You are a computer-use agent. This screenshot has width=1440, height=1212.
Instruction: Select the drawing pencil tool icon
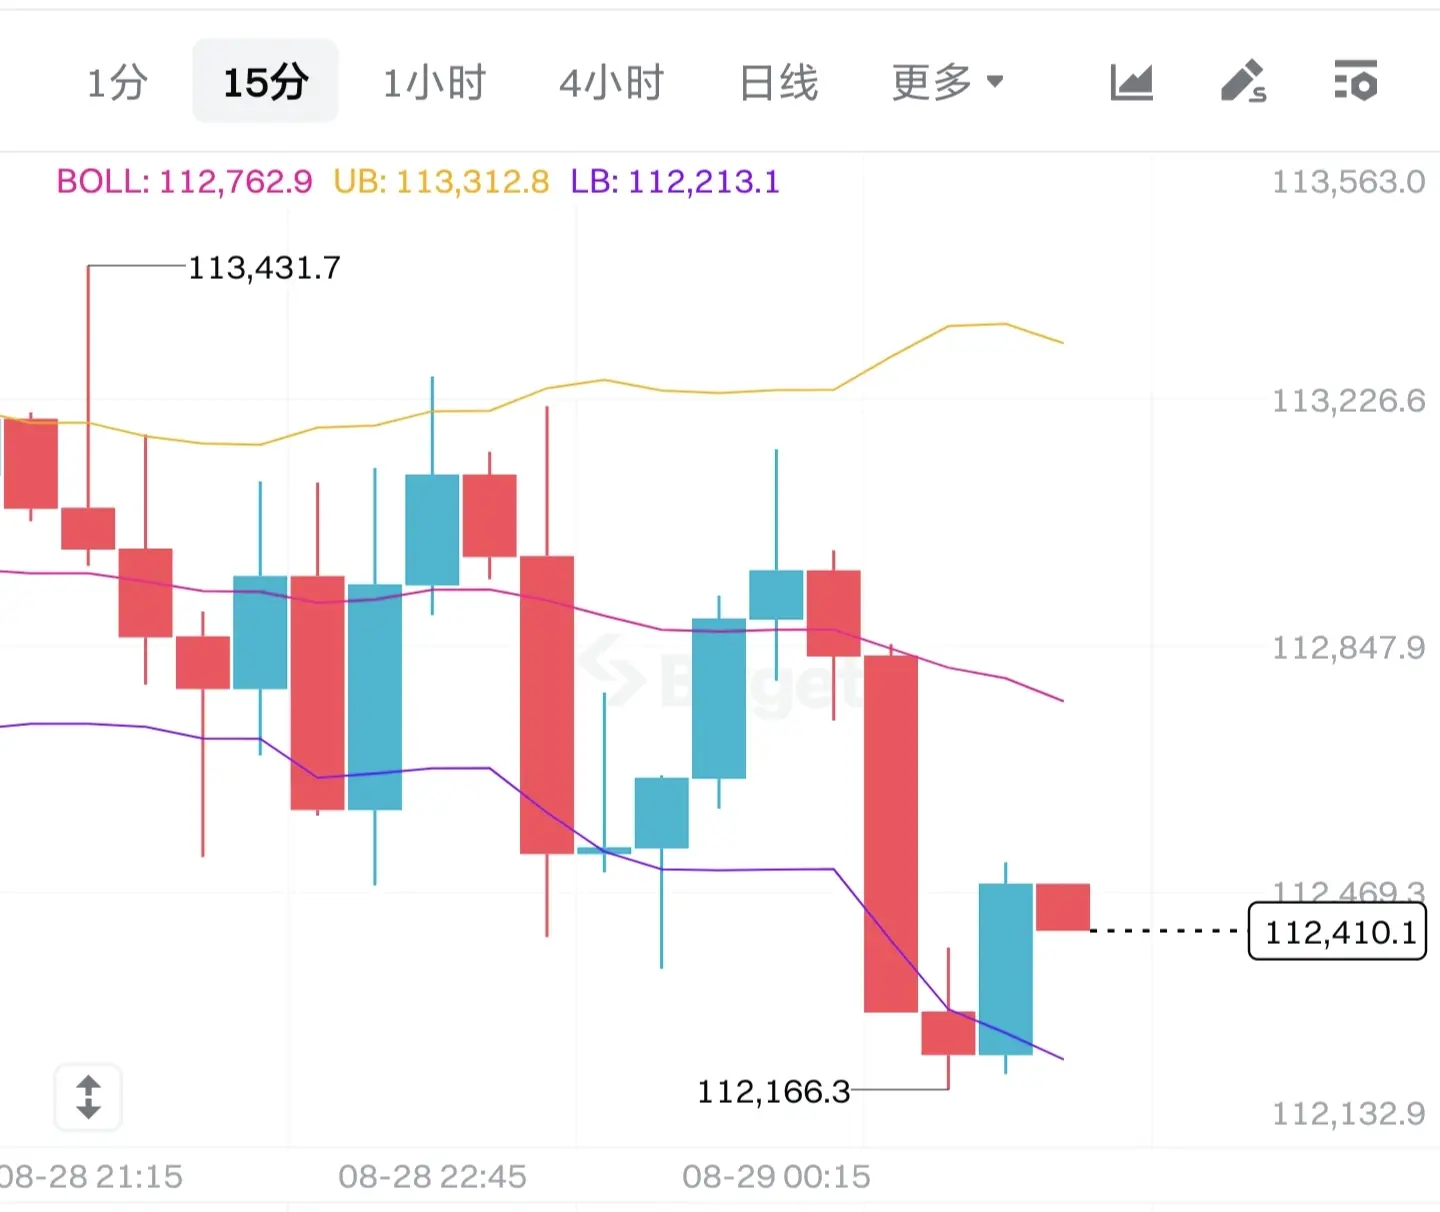click(1244, 82)
